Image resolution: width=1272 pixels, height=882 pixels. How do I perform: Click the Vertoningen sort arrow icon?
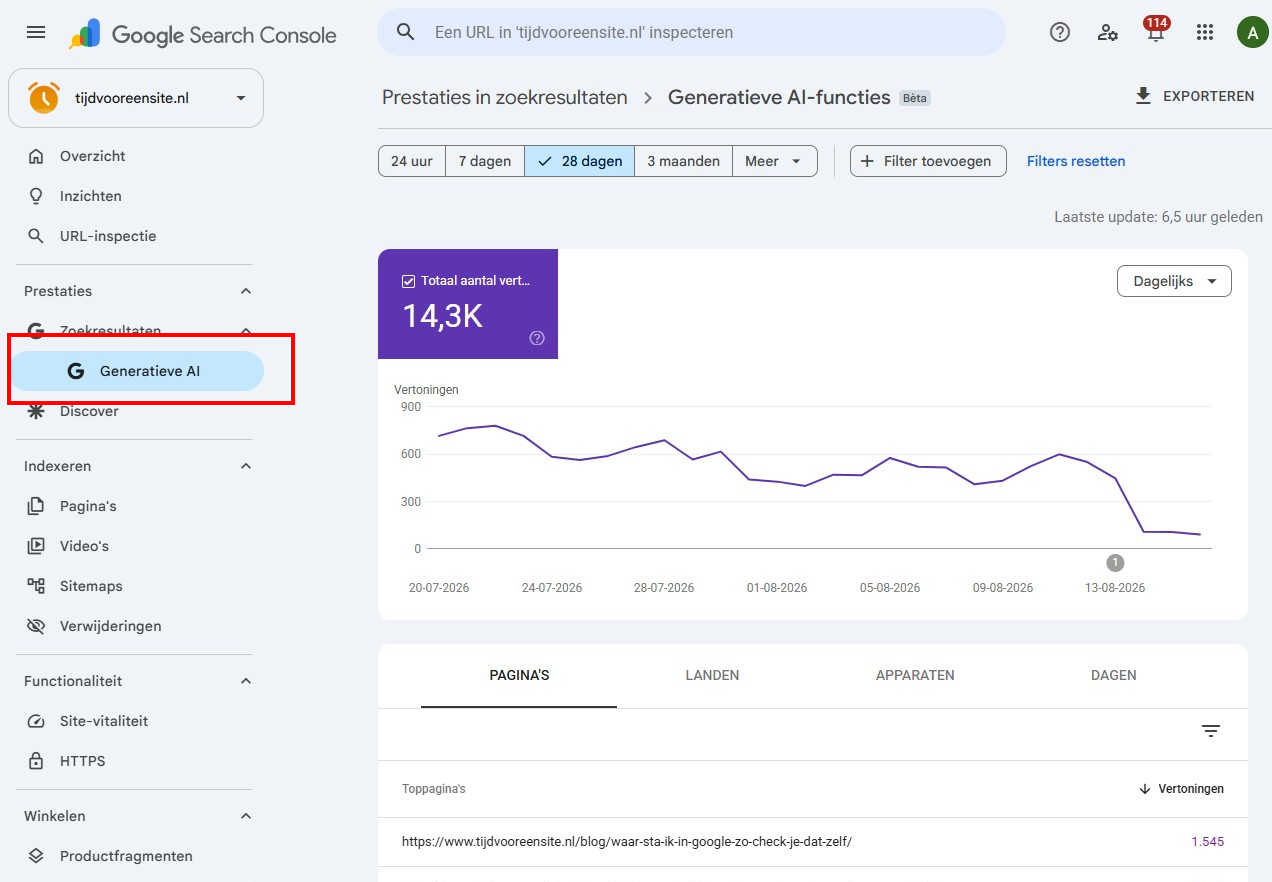(x=1145, y=789)
